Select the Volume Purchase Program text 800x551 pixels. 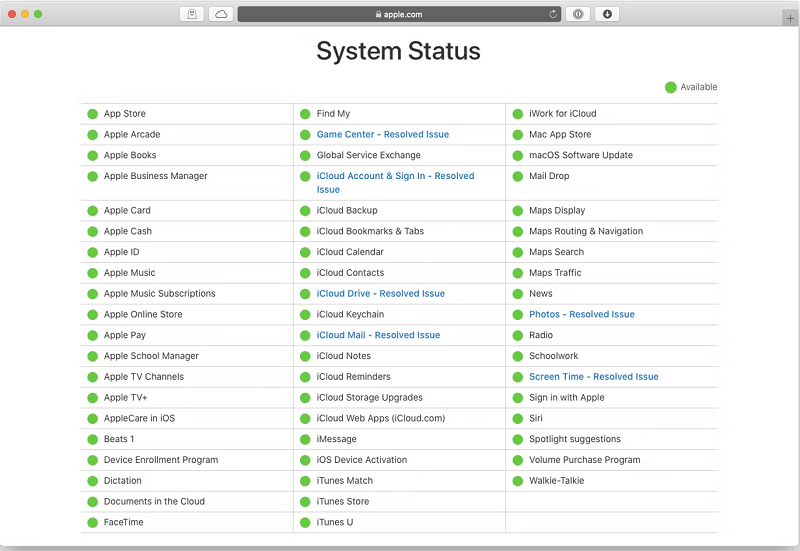(585, 460)
